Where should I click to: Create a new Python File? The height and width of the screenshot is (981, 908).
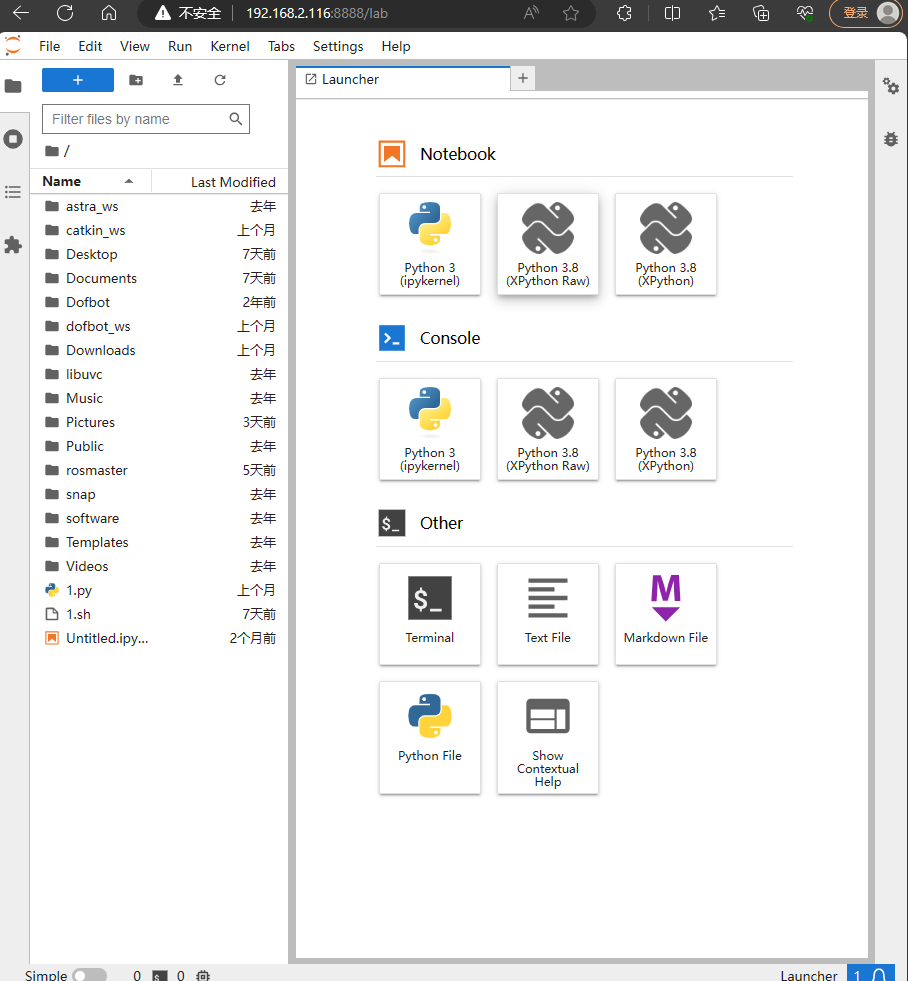point(430,738)
